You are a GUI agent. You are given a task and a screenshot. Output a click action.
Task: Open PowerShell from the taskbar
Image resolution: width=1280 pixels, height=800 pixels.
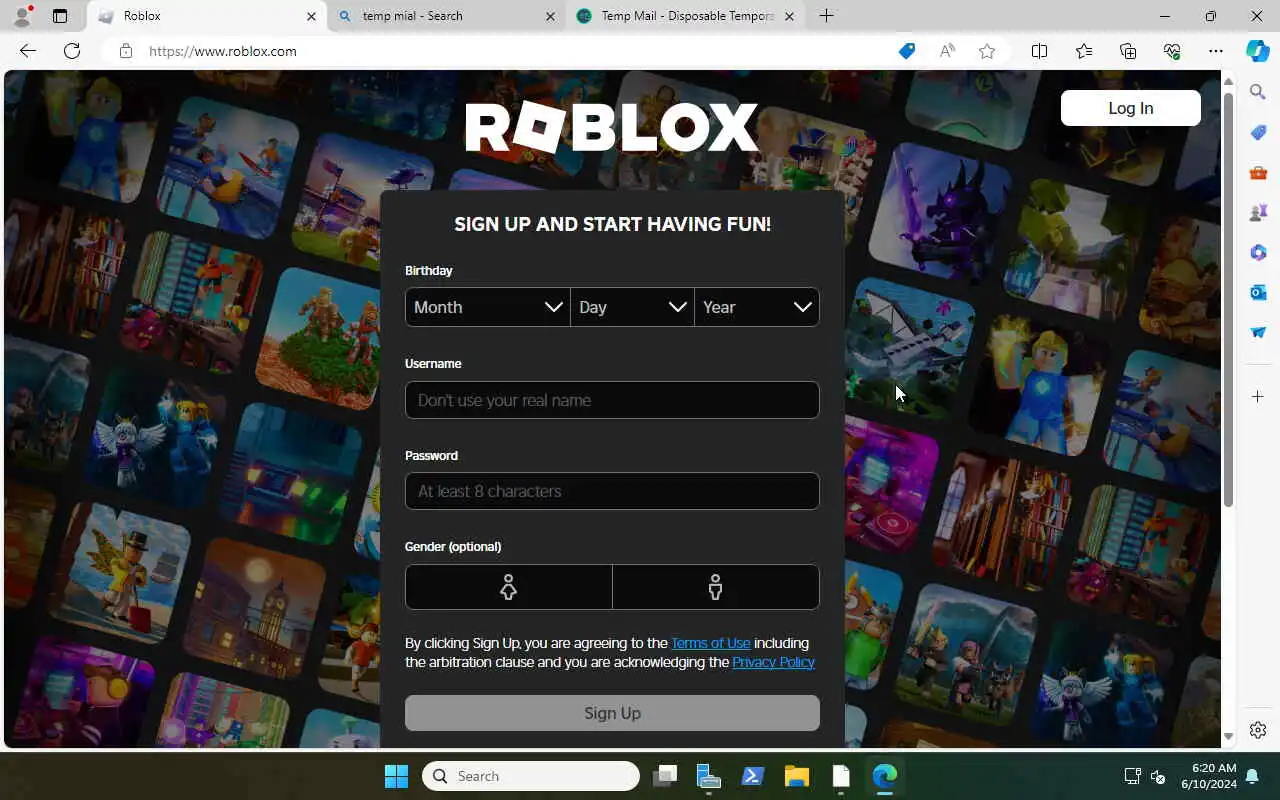pos(753,776)
